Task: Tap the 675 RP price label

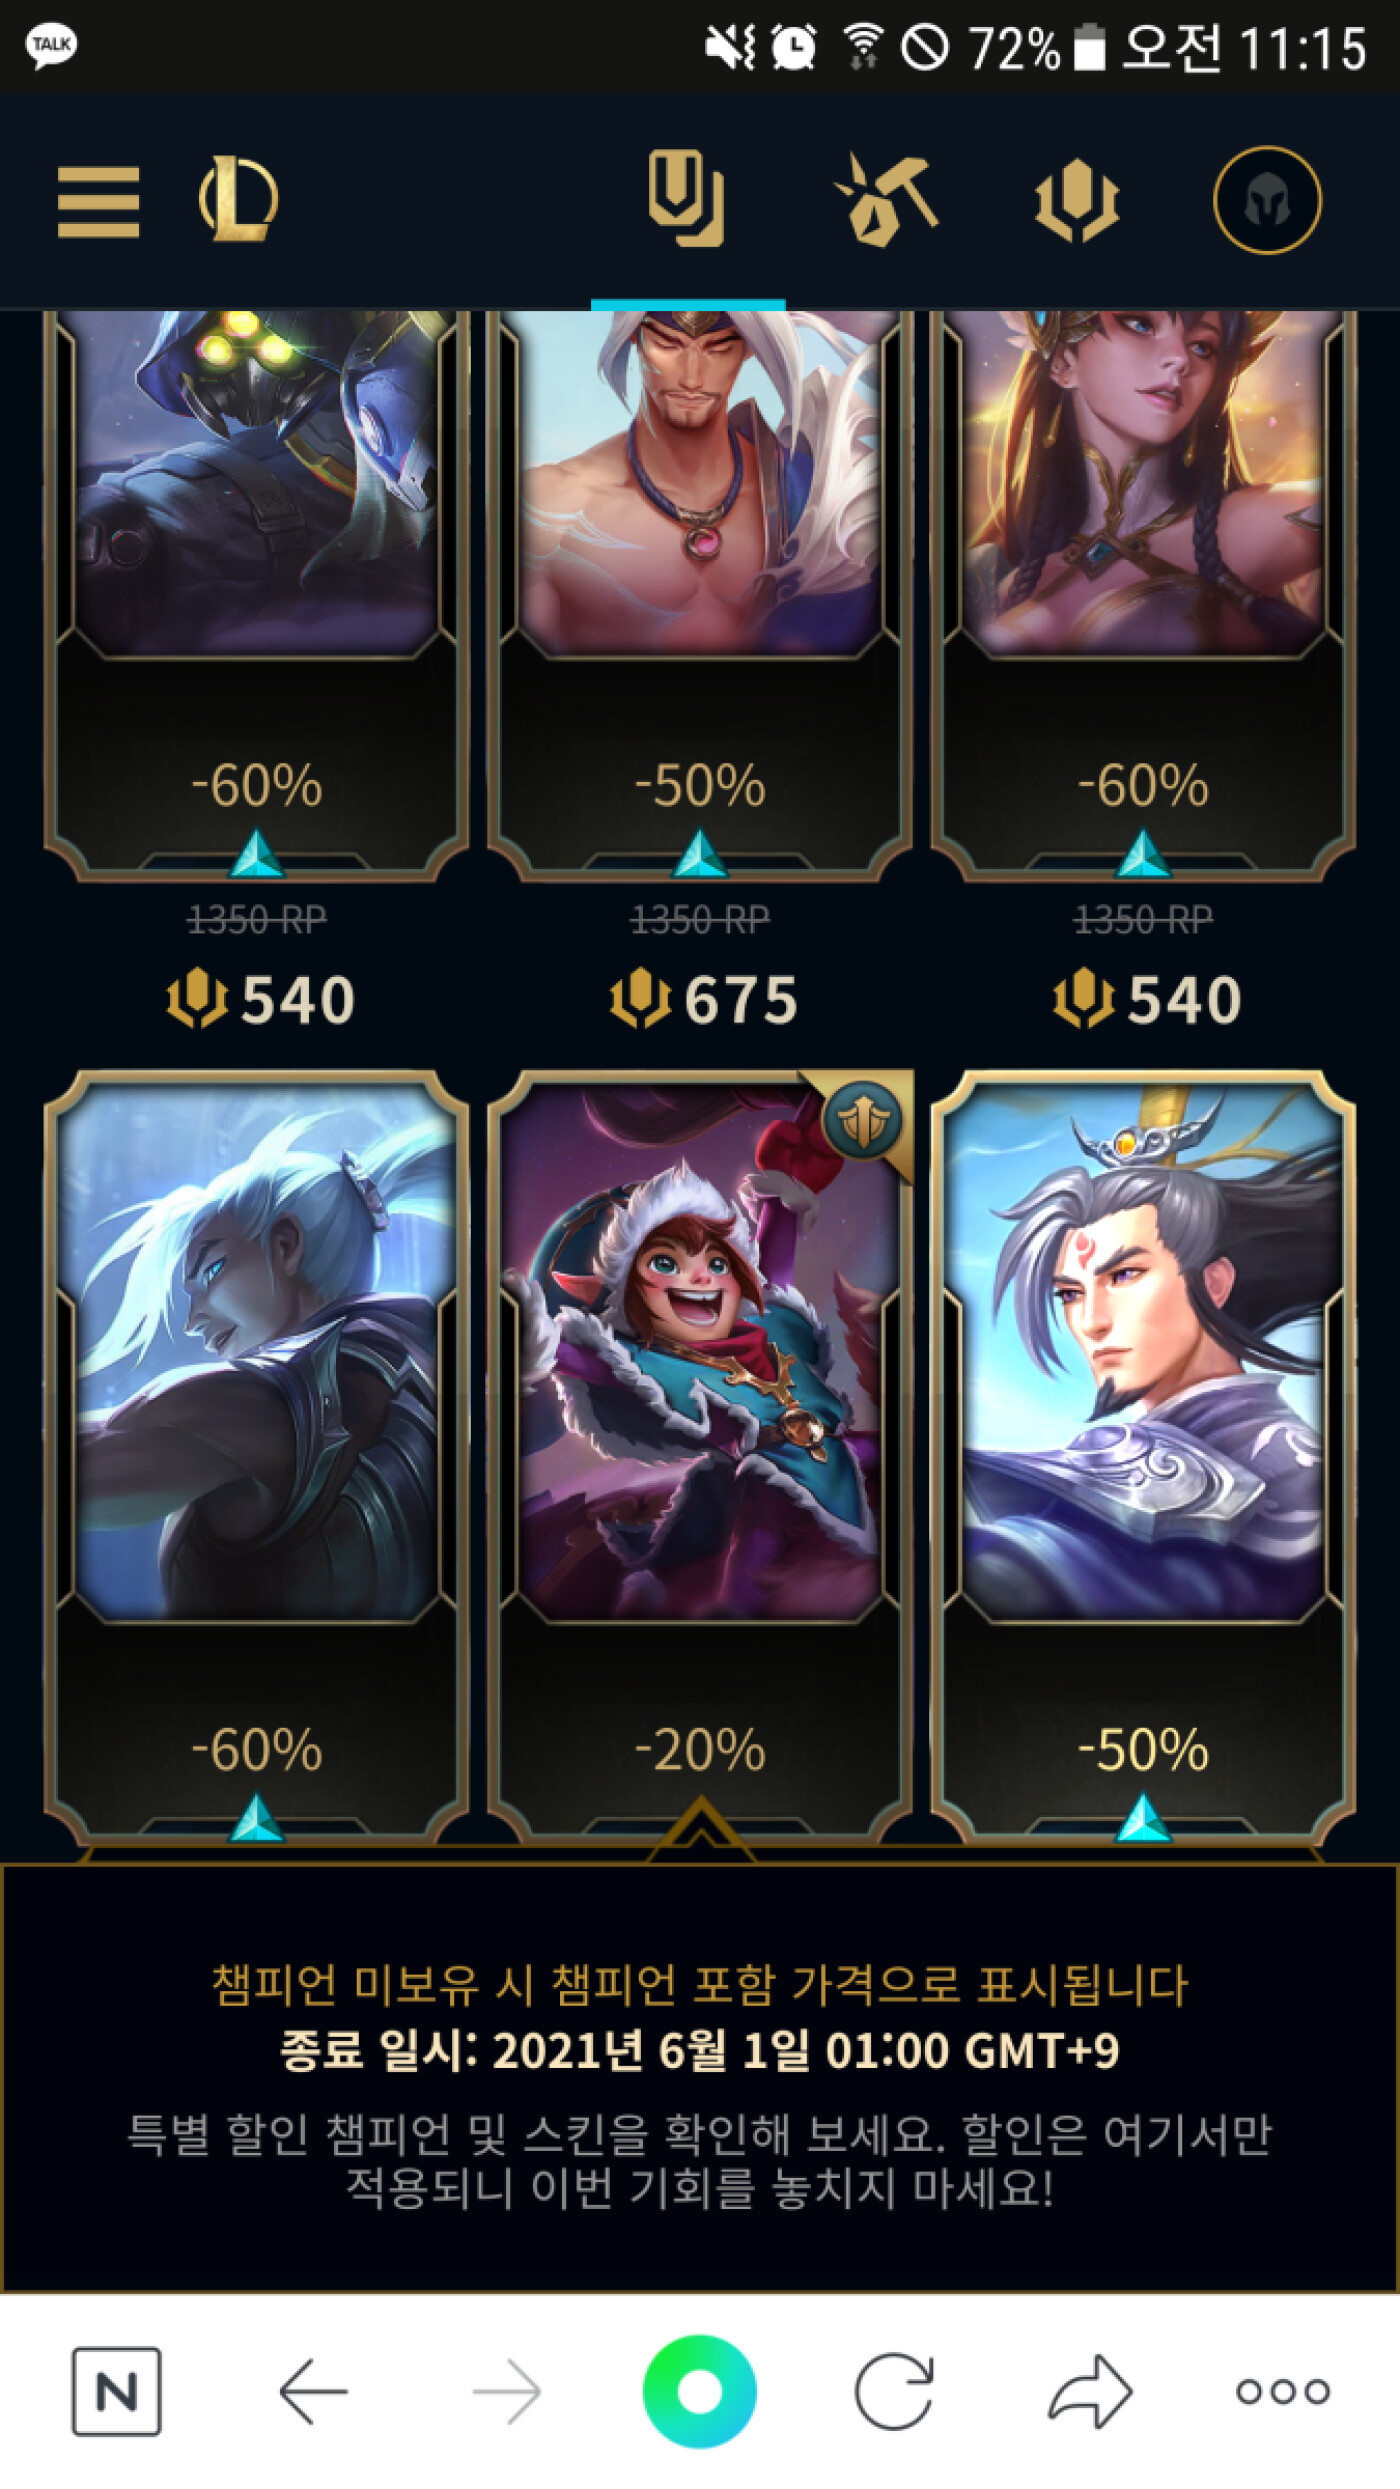Action: click(704, 999)
